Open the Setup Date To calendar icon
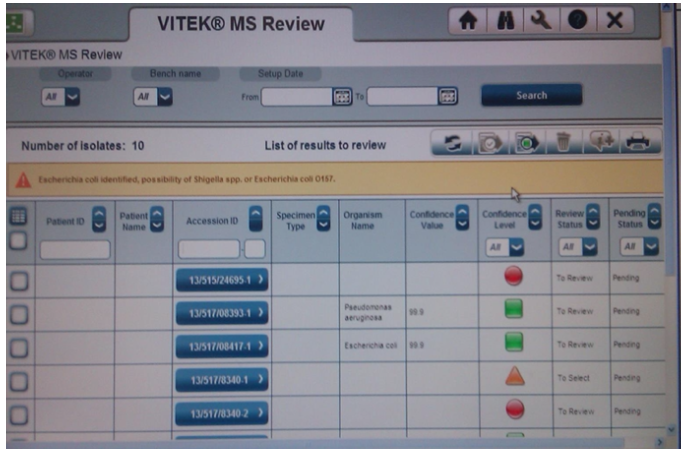The image size is (684, 449). [448, 96]
